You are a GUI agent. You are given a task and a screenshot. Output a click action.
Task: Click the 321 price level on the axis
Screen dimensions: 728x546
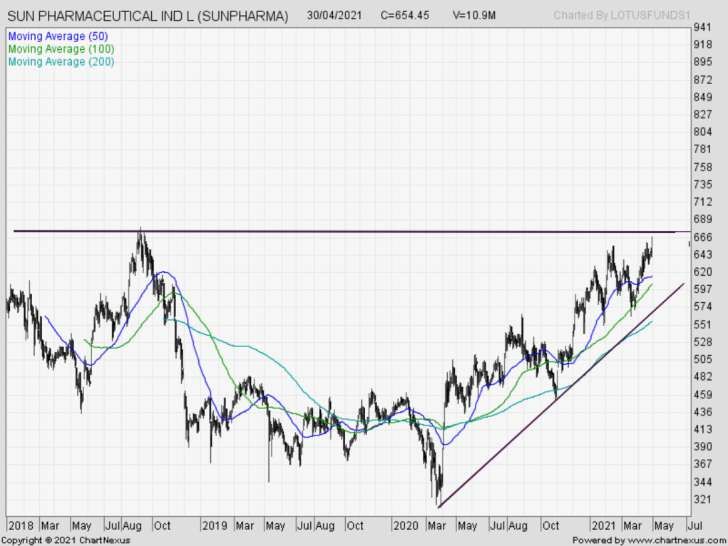point(702,500)
